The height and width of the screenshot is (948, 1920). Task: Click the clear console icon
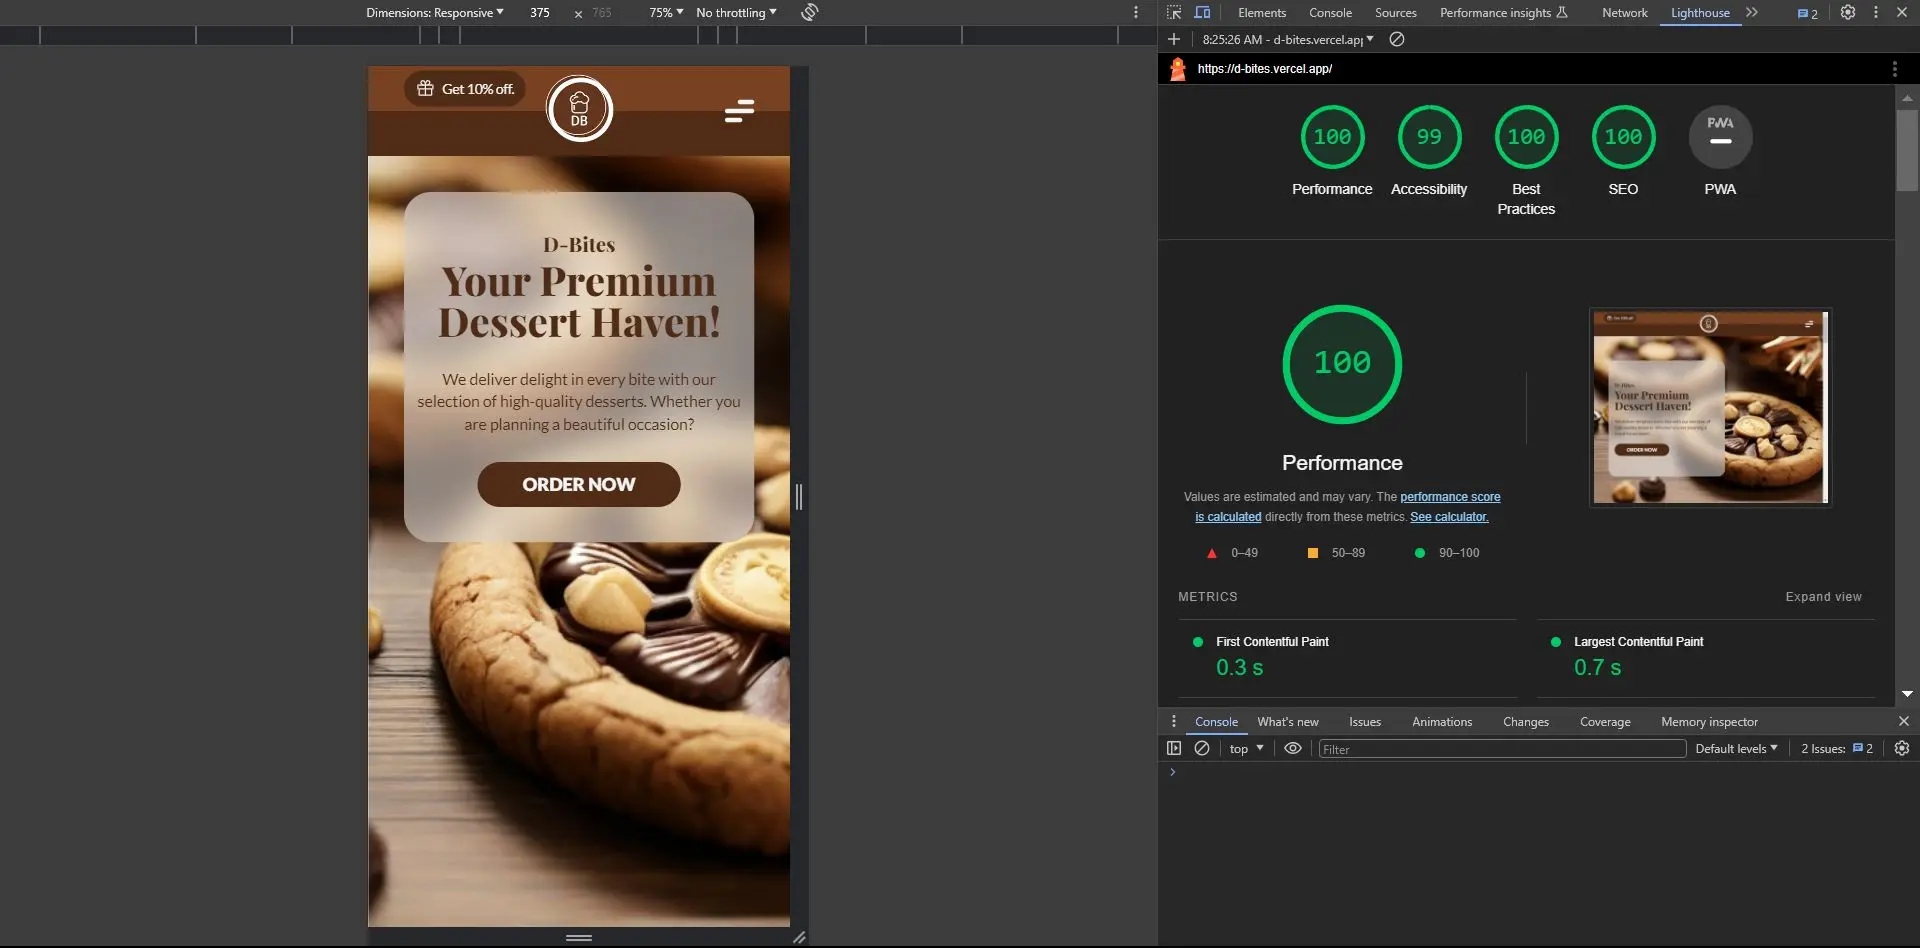tap(1202, 748)
